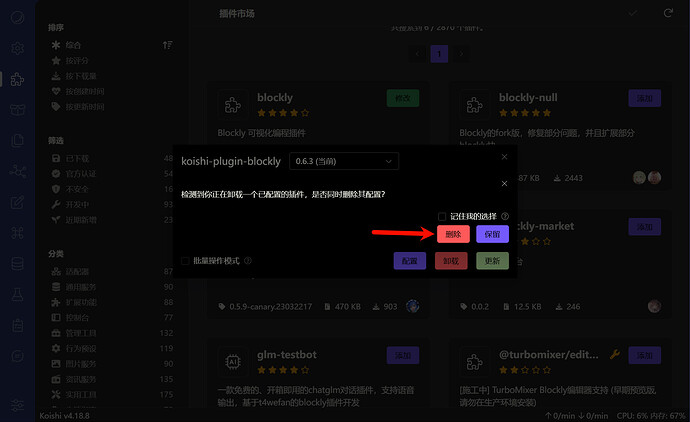Click help icon next to 批量操作模式

(248, 261)
